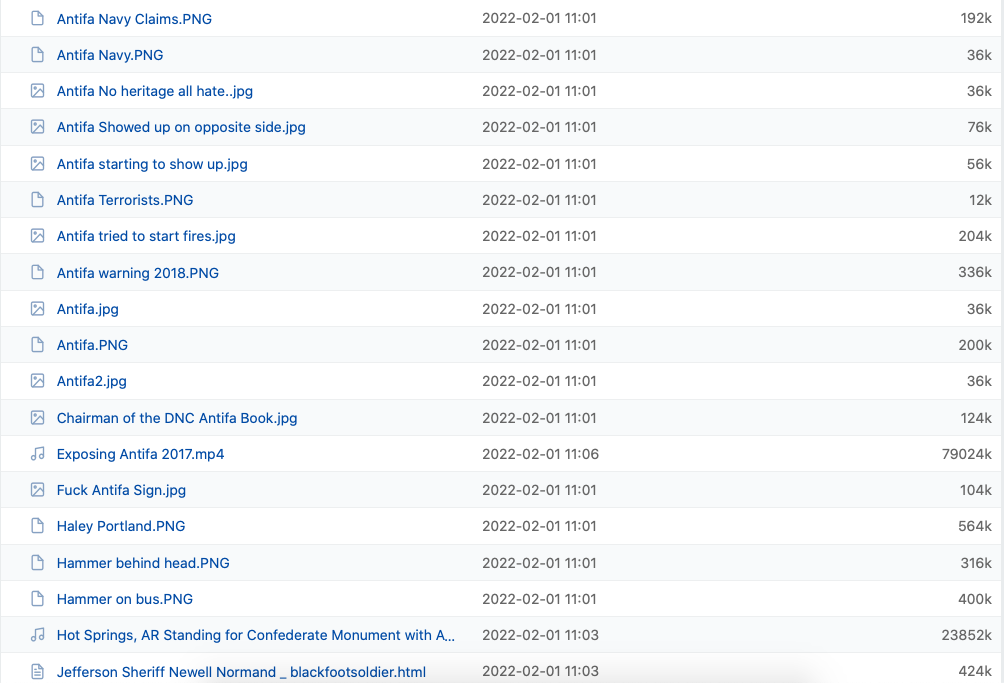Select the 104k size of Fuck Antifa Sign

(x=976, y=490)
